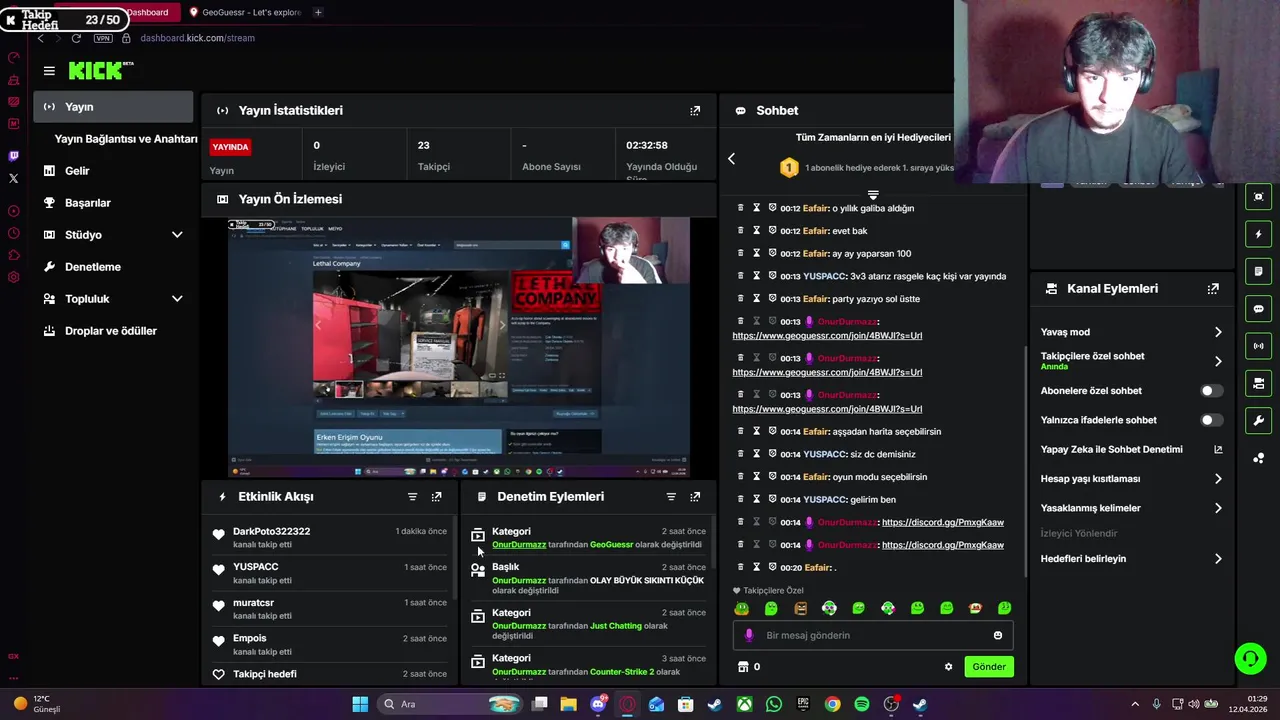The height and width of the screenshot is (720, 1280).
Task: Open Yapay Zeka ile Sohbet Denetimi link
Action: (1131, 450)
